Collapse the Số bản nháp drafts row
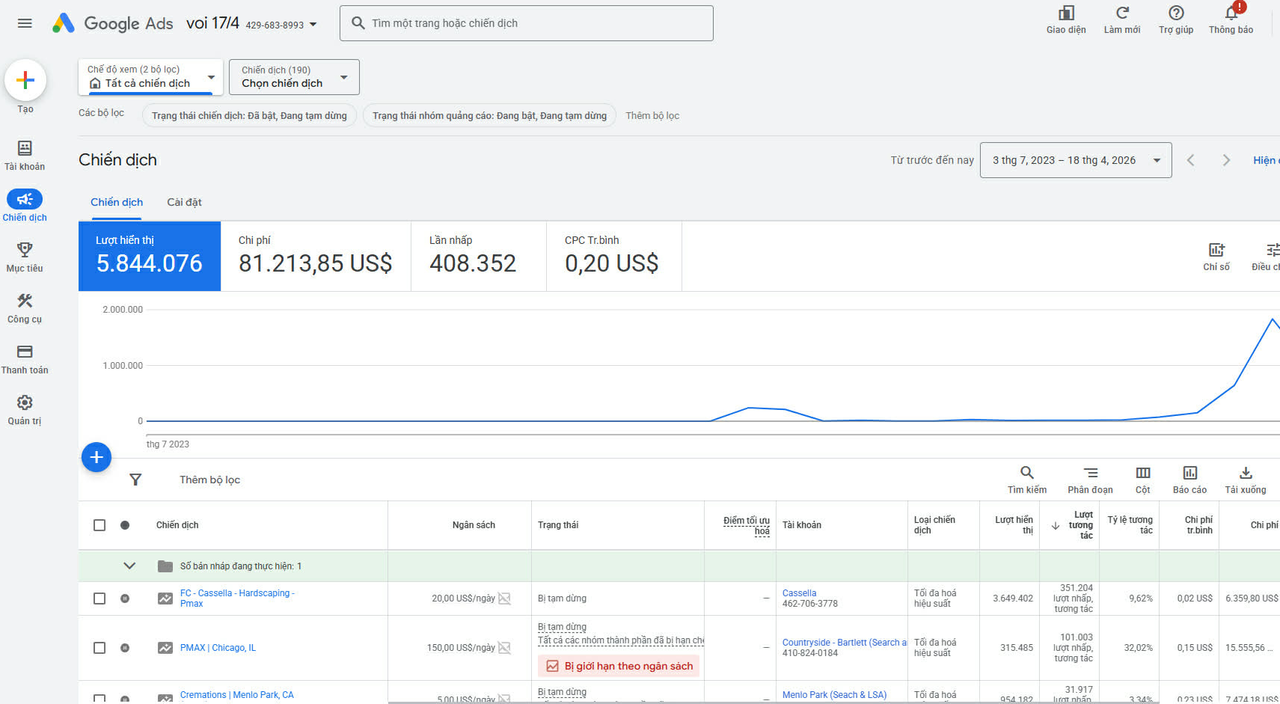Image resolution: width=1280 pixels, height=704 pixels. [x=129, y=566]
